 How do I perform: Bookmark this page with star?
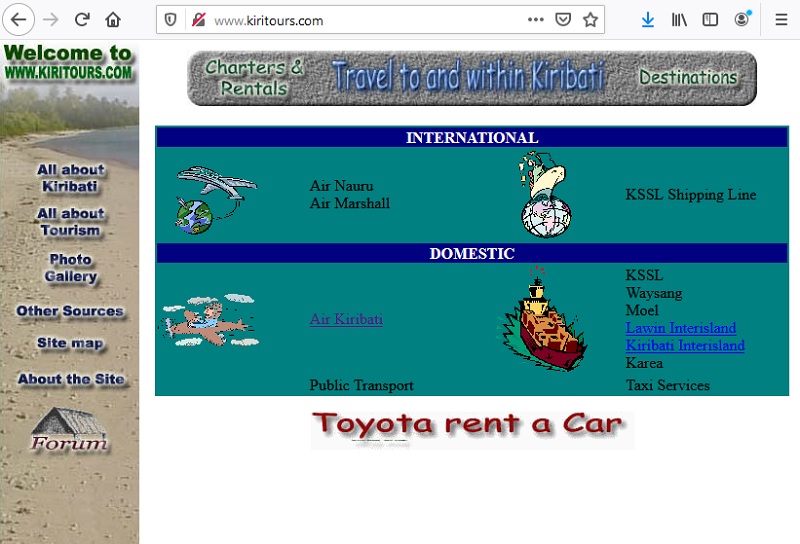coord(590,20)
